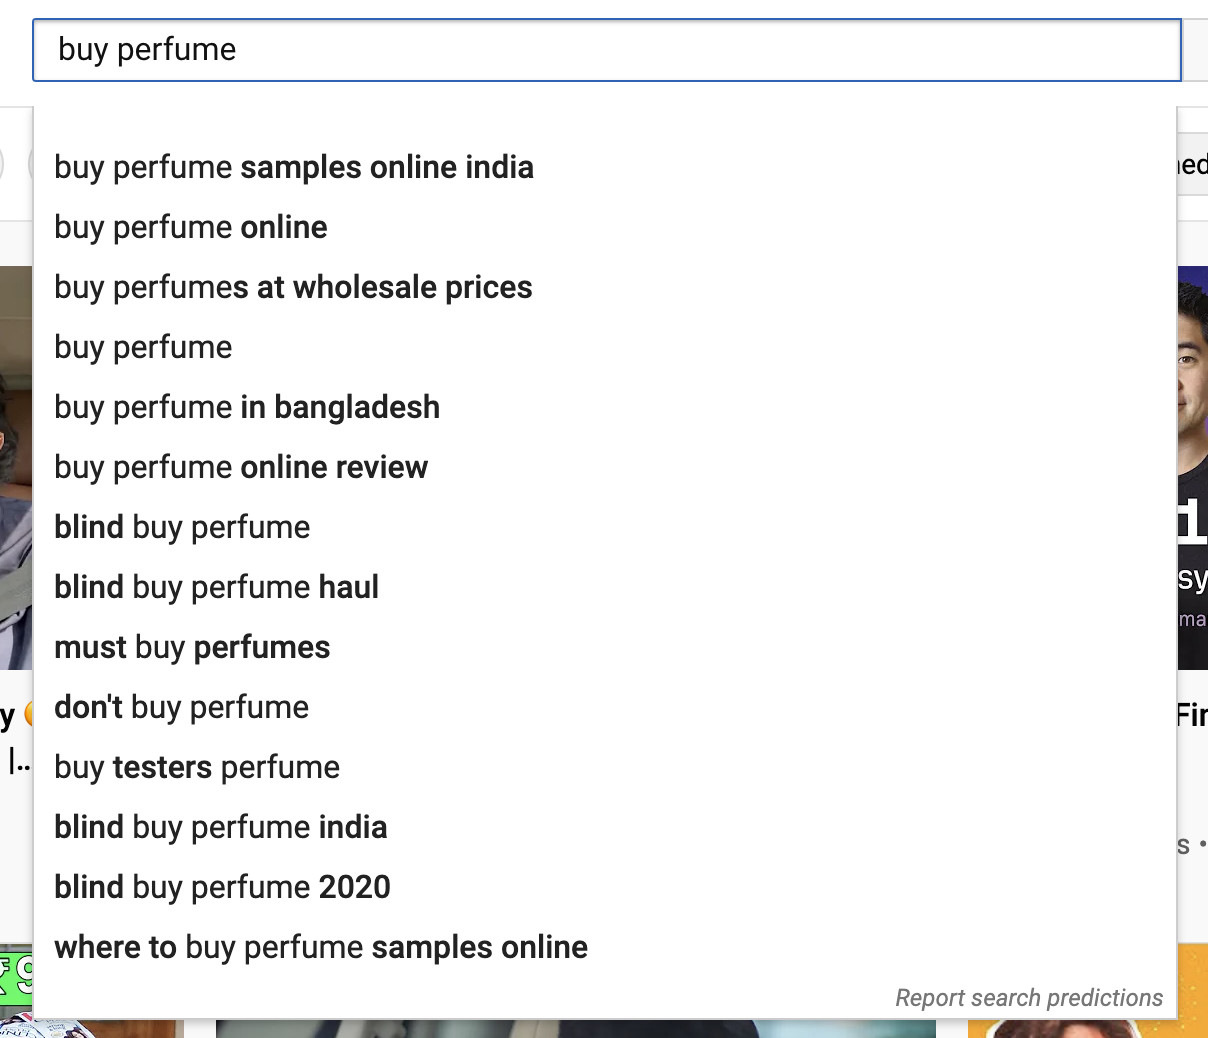Open 'Report search predictions' link

pyautogui.click(x=1029, y=998)
